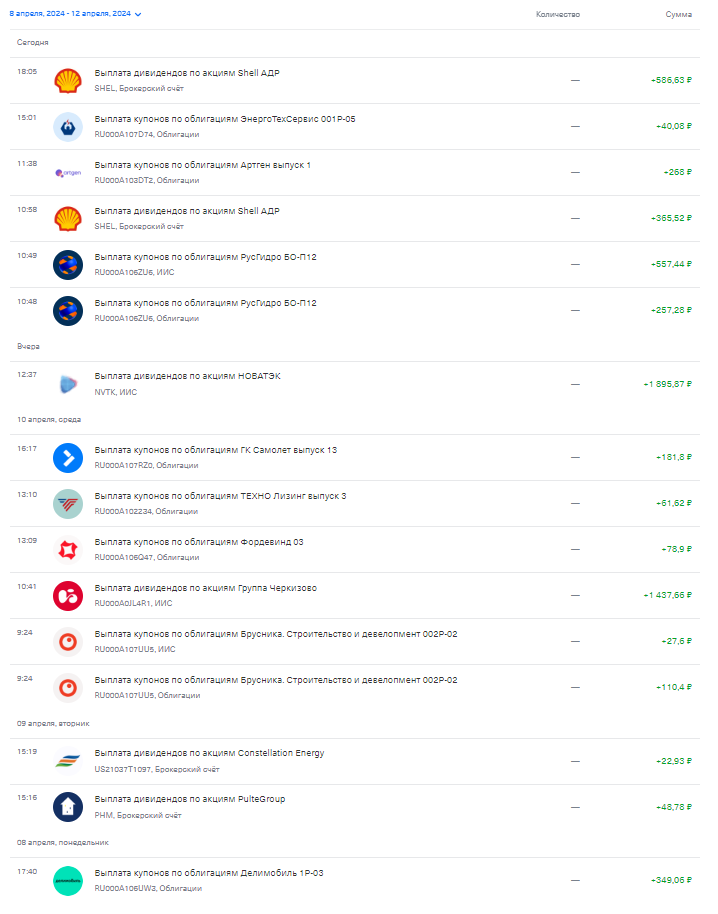Click the 09 апреля, вторник header

(53, 723)
